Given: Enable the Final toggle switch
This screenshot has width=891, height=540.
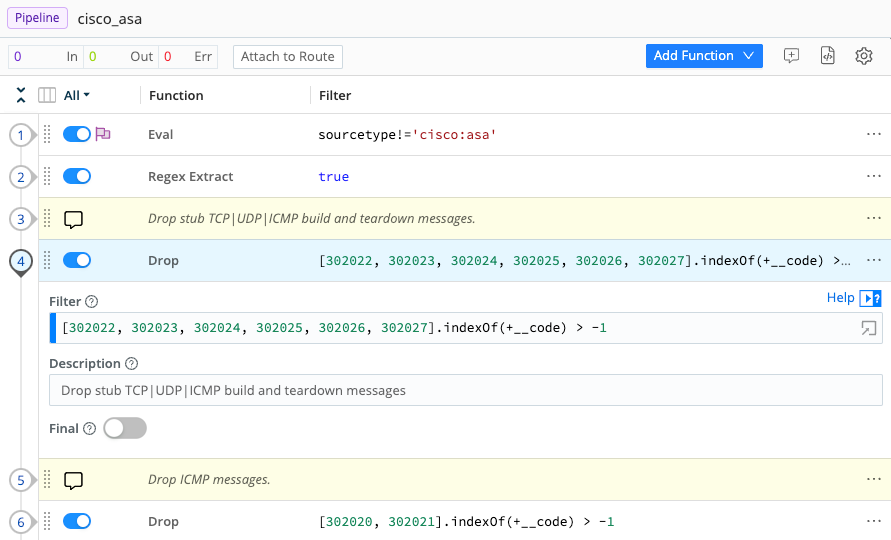Looking at the screenshot, I should pyautogui.click(x=125, y=428).
